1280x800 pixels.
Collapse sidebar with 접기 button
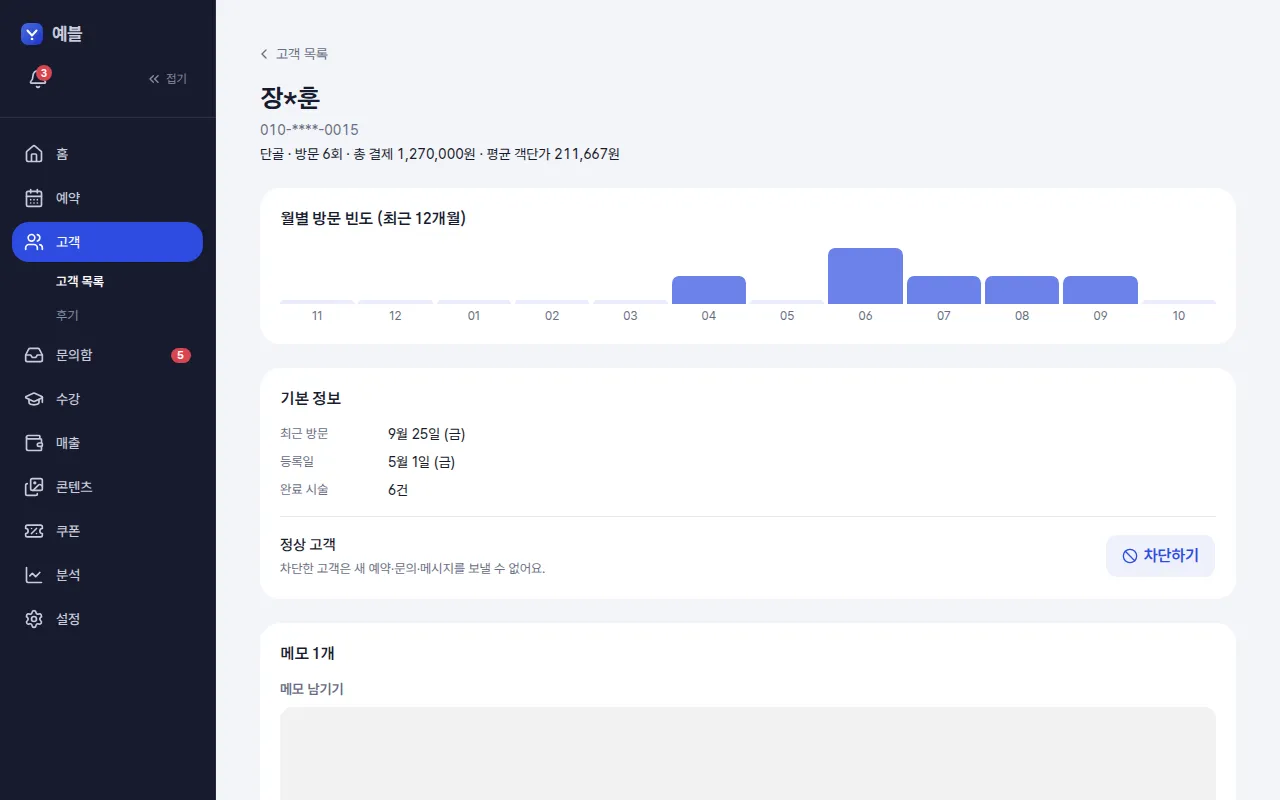(x=168, y=79)
